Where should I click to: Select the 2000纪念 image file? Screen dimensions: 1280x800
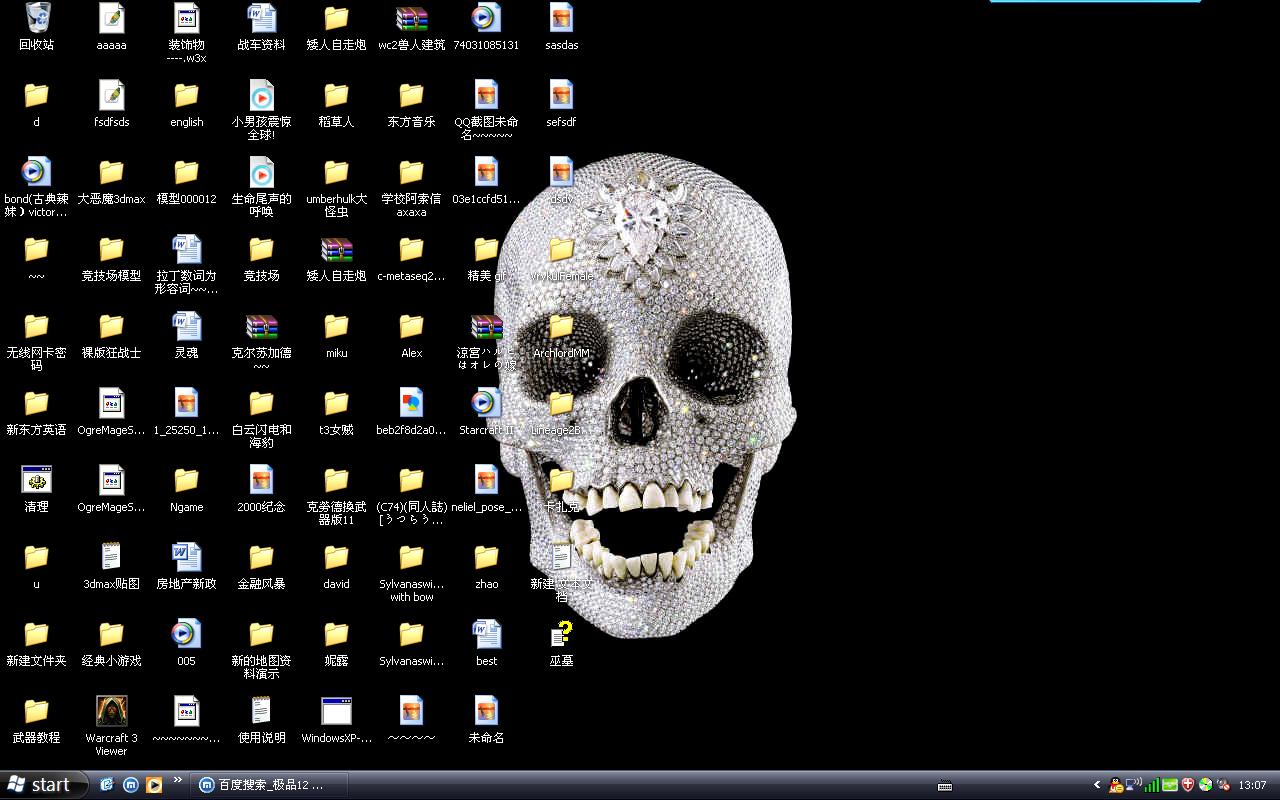click(261, 480)
